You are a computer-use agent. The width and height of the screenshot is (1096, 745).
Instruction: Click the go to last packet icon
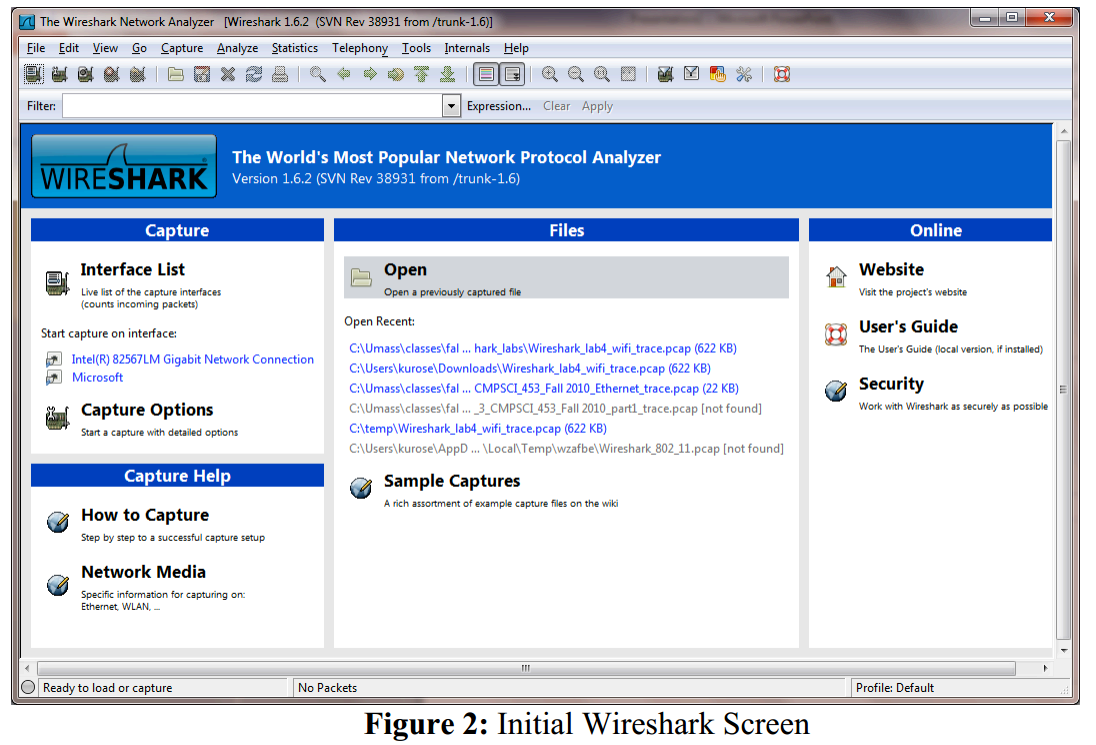[447, 74]
